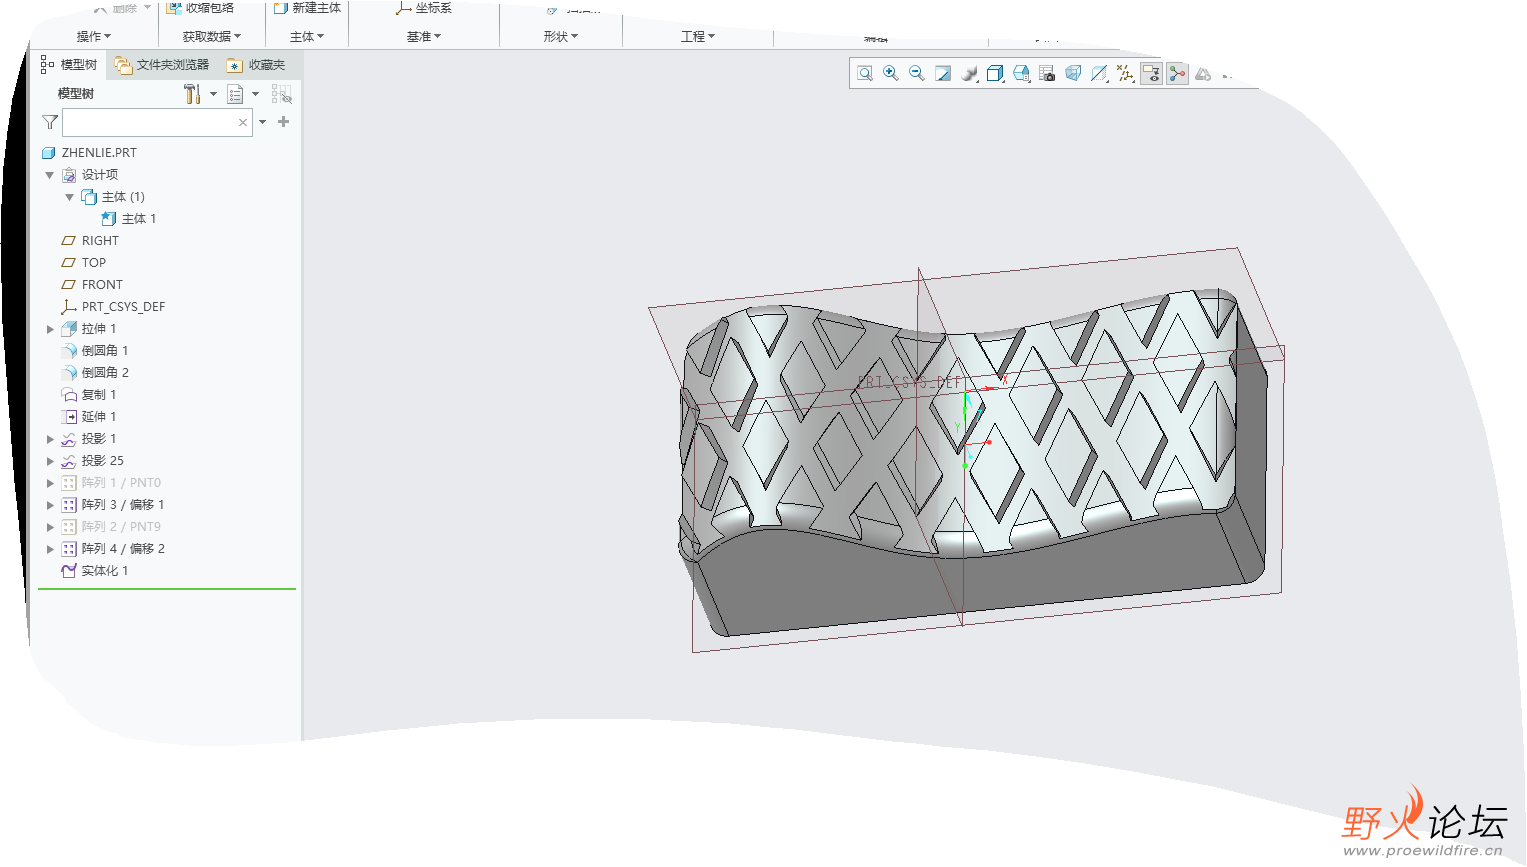The width and height of the screenshot is (1527, 867).
Task: Collapse the 设计项 tree node
Action: coord(50,175)
